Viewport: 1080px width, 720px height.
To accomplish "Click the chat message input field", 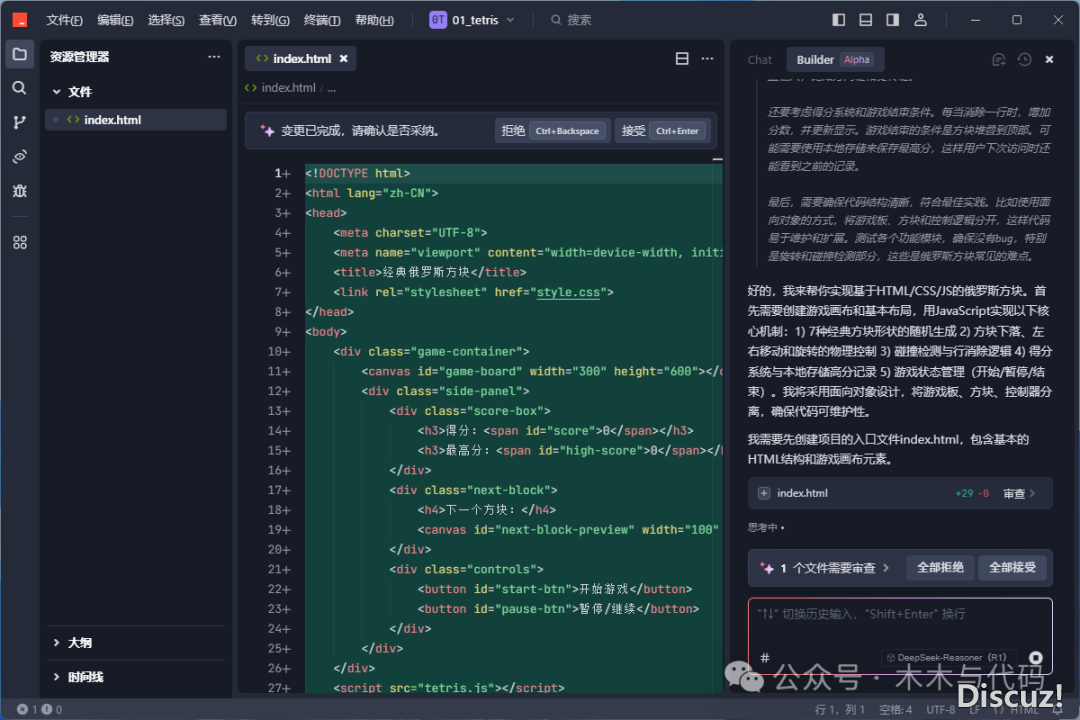I will coord(899,614).
